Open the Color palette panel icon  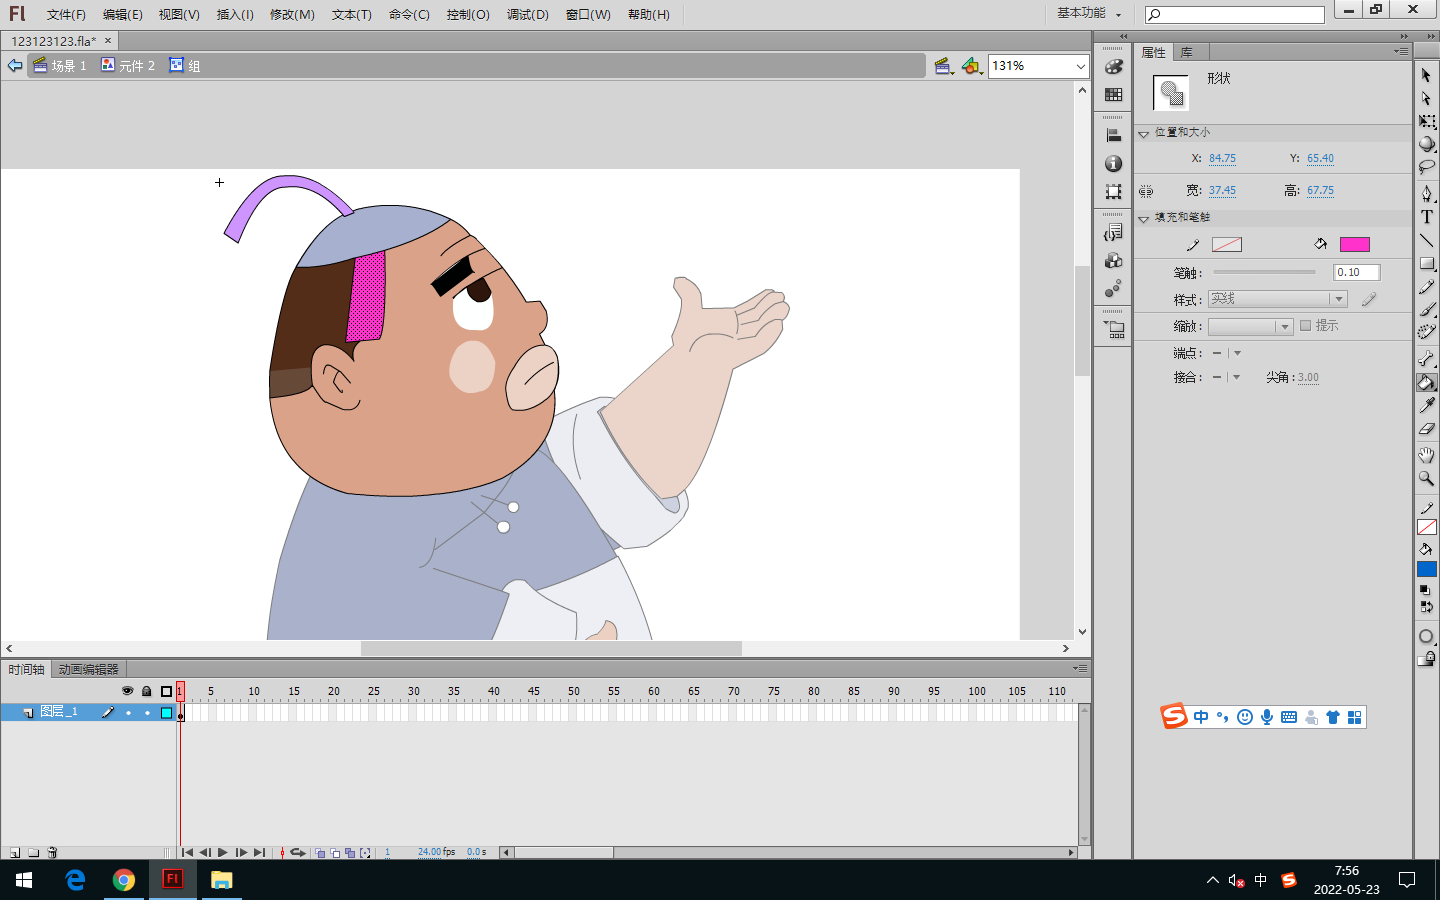click(x=1113, y=67)
